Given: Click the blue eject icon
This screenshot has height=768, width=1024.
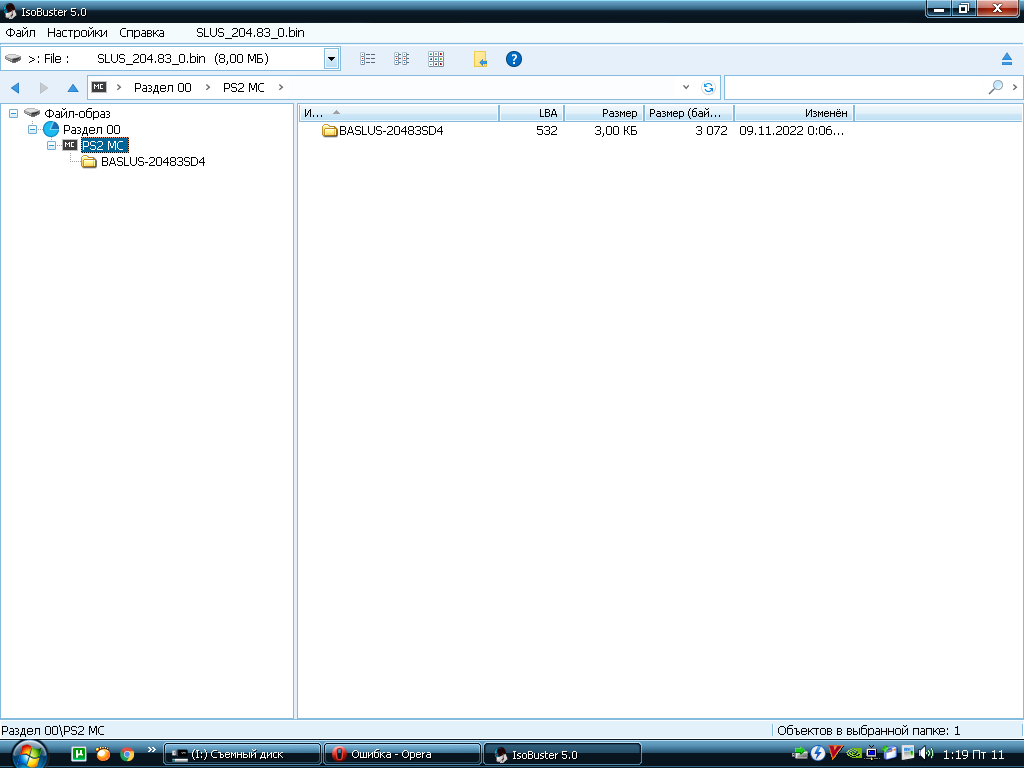Looking at the screenshot, I should click(1007, 59).
